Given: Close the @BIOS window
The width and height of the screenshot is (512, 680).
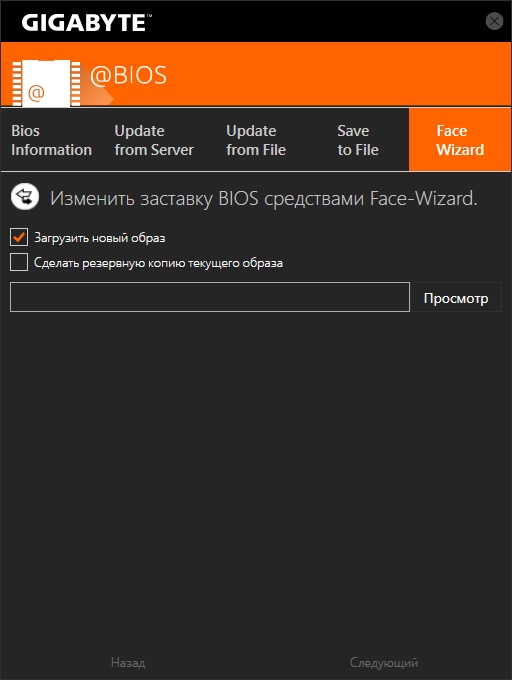Looking at the screenshot, I should pyautogui.click(x=494, y=21).
